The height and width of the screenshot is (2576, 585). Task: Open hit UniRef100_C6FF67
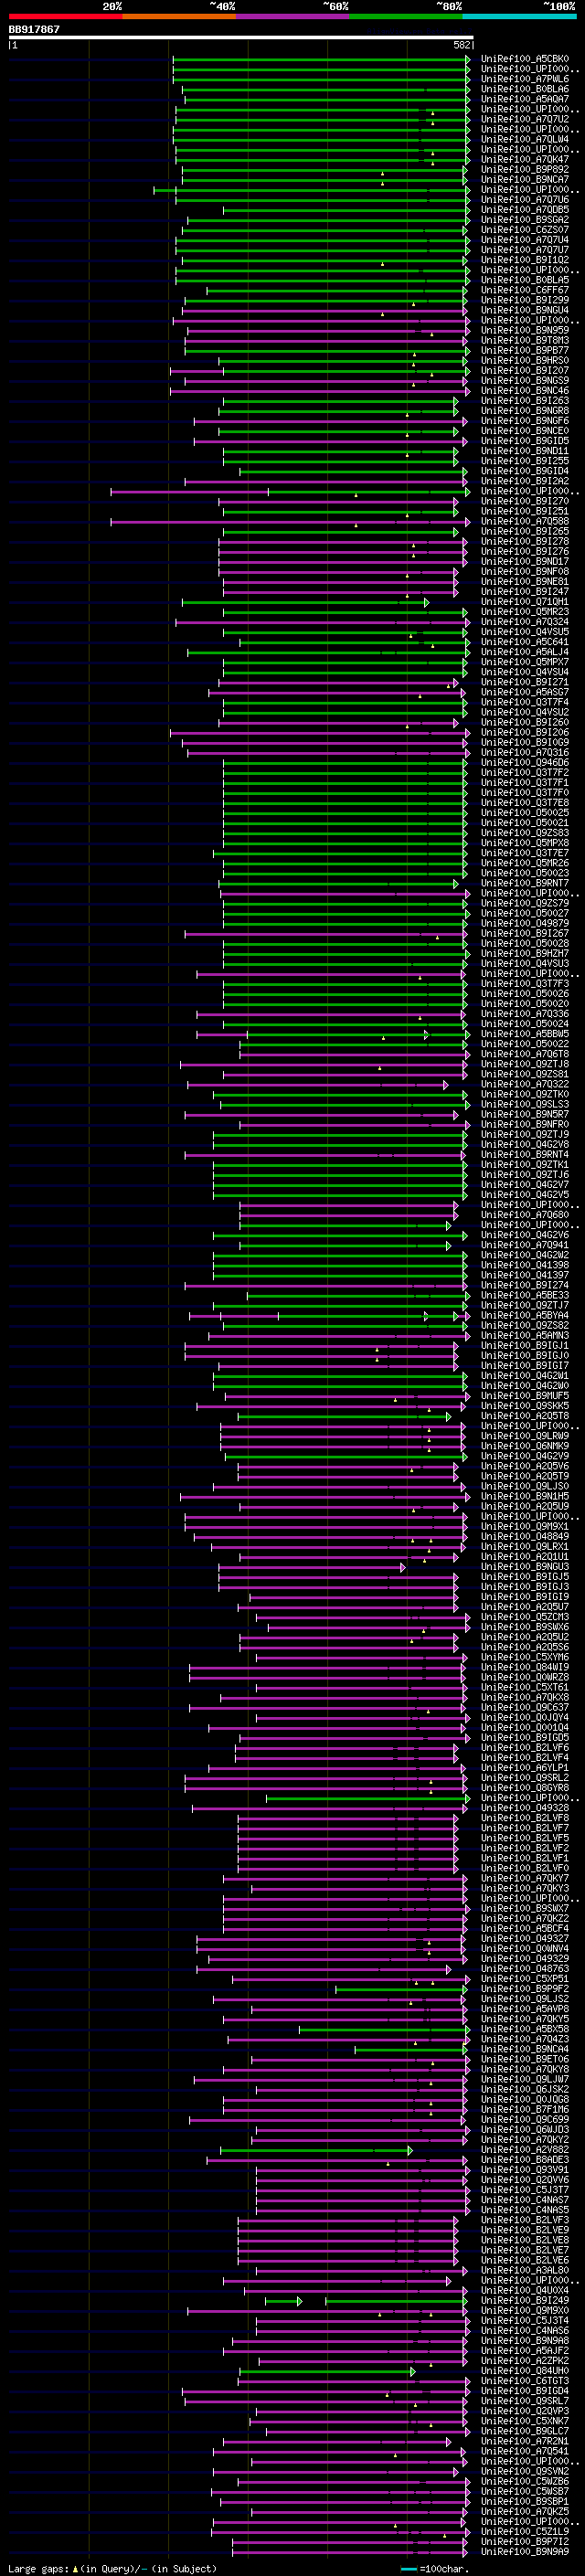click(x=524, y=290)
